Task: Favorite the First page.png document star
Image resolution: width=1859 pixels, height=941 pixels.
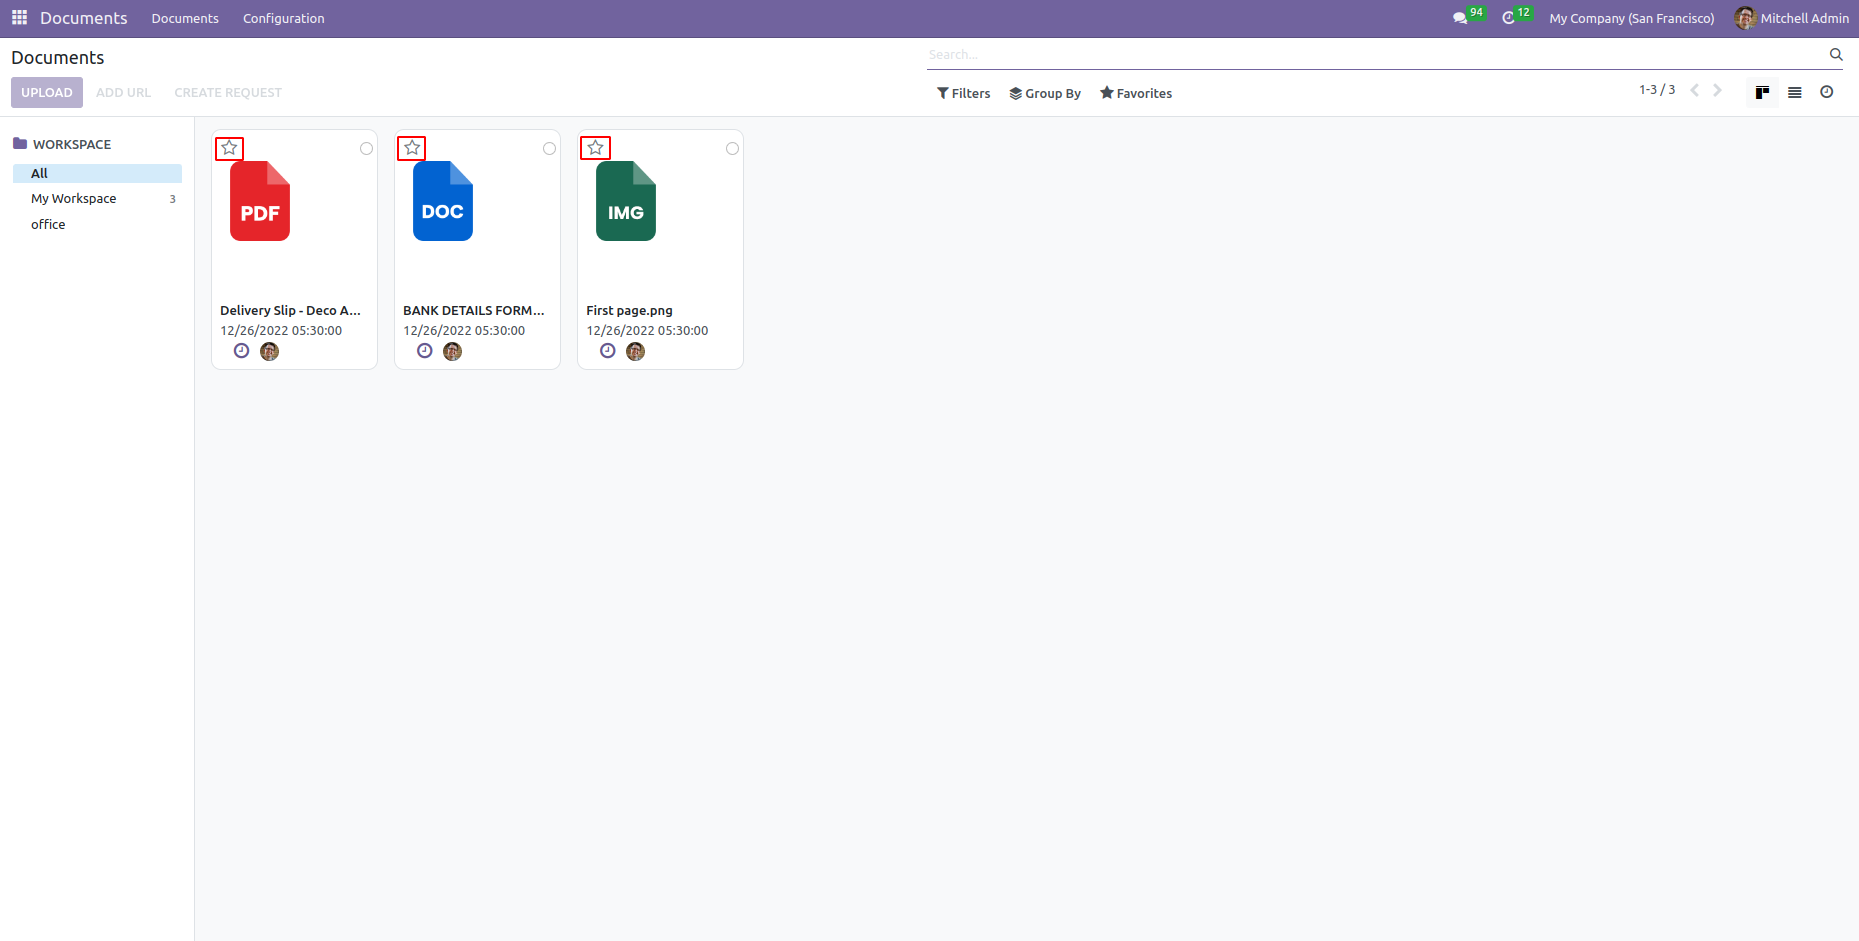Action: coord(595,148)
